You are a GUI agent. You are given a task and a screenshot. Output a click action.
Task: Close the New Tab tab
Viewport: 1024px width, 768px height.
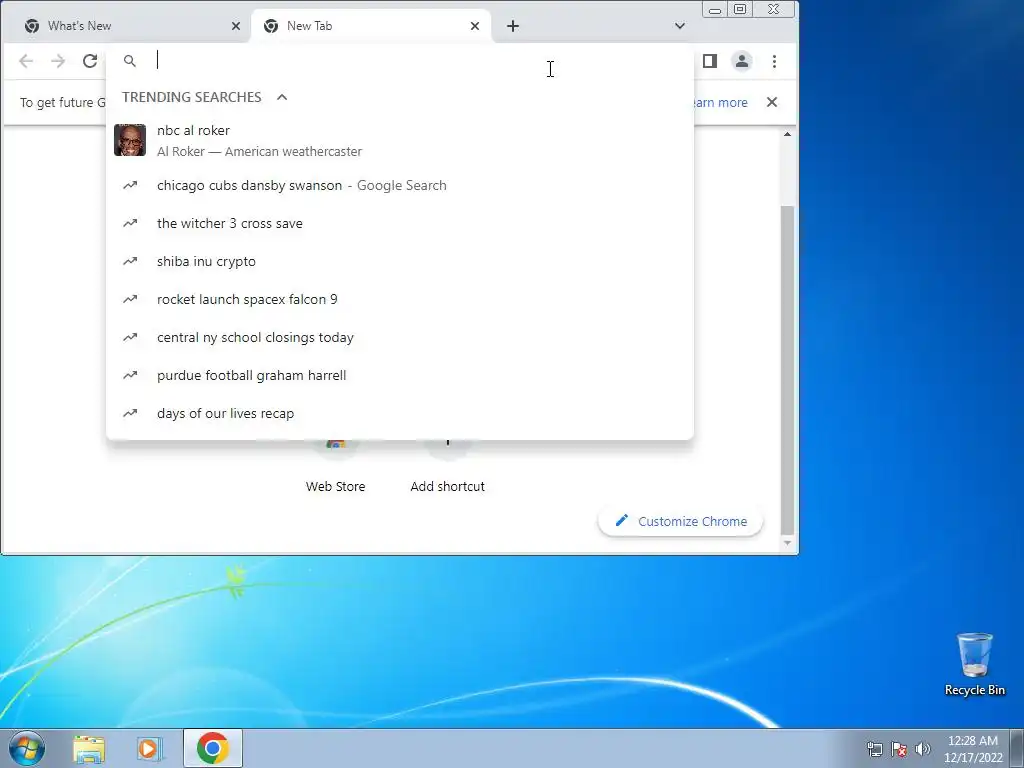pos(475,26)
